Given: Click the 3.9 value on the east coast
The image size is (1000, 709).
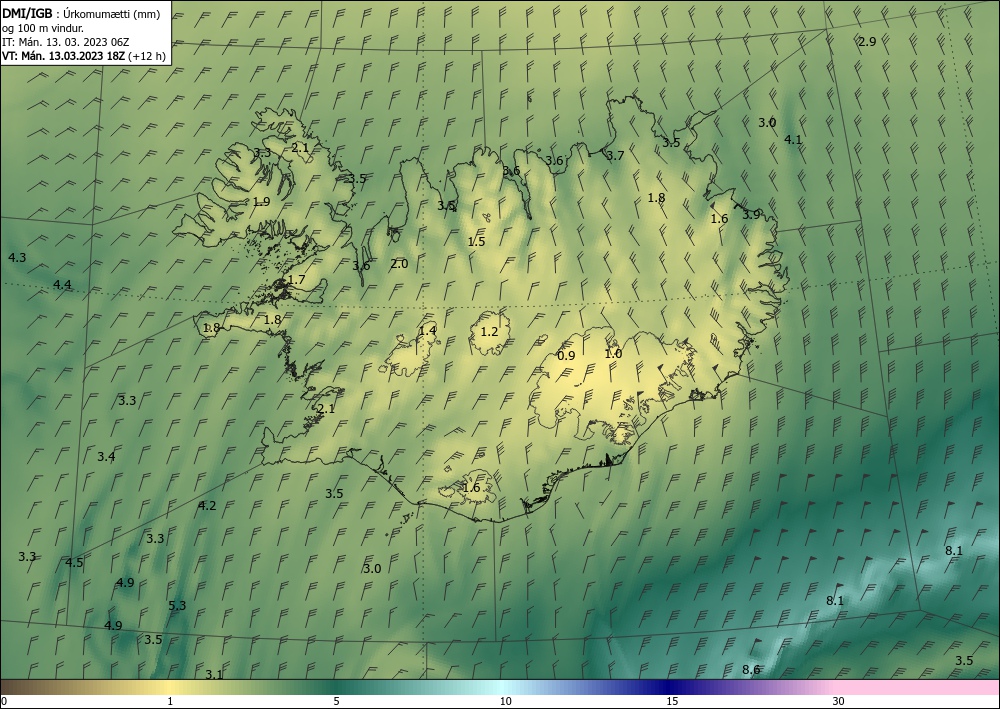Looking at the screenshot, I should 751,215.
